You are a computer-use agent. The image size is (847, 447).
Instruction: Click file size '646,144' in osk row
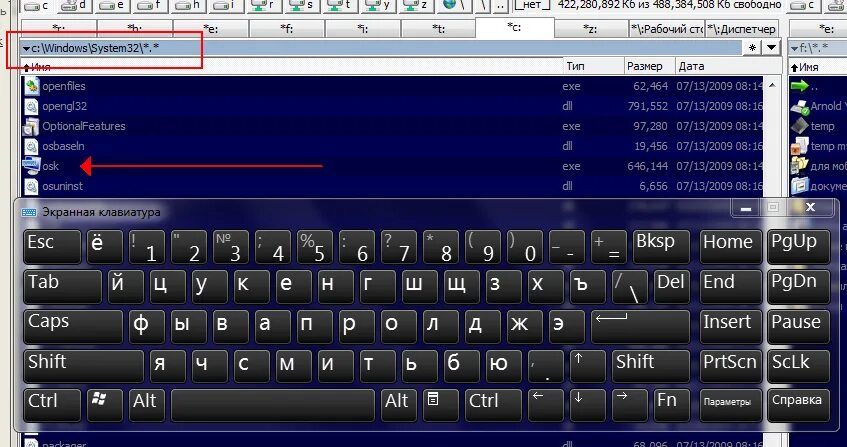coord(647,166)
